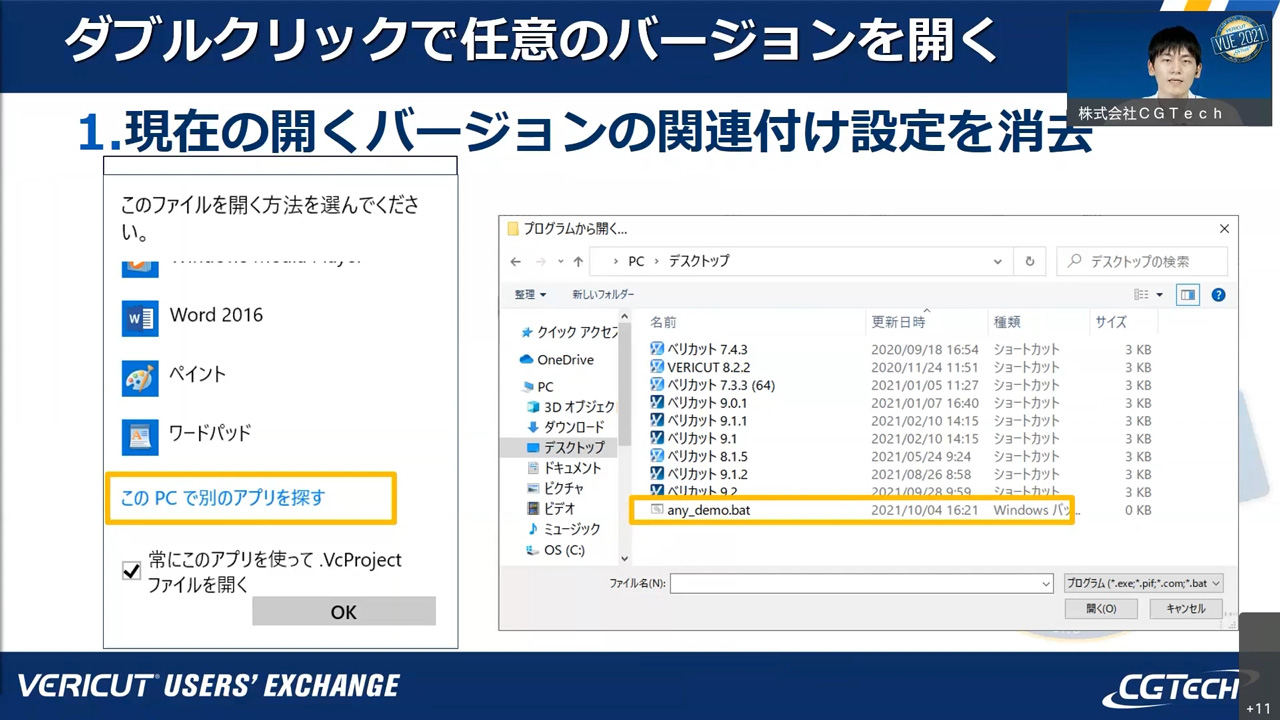The height and width of the screenshot is (720, 1280).
Task: Open 3D オブジェクト folder in sidebar
Action: (570, 407)
